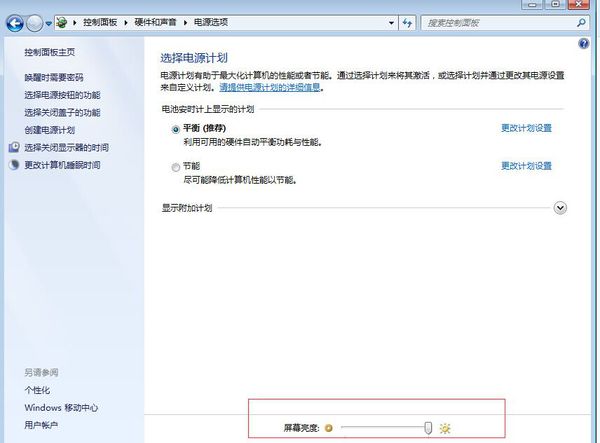
Task: Click the dim sun icon left of slider
Action: (328, 428)
